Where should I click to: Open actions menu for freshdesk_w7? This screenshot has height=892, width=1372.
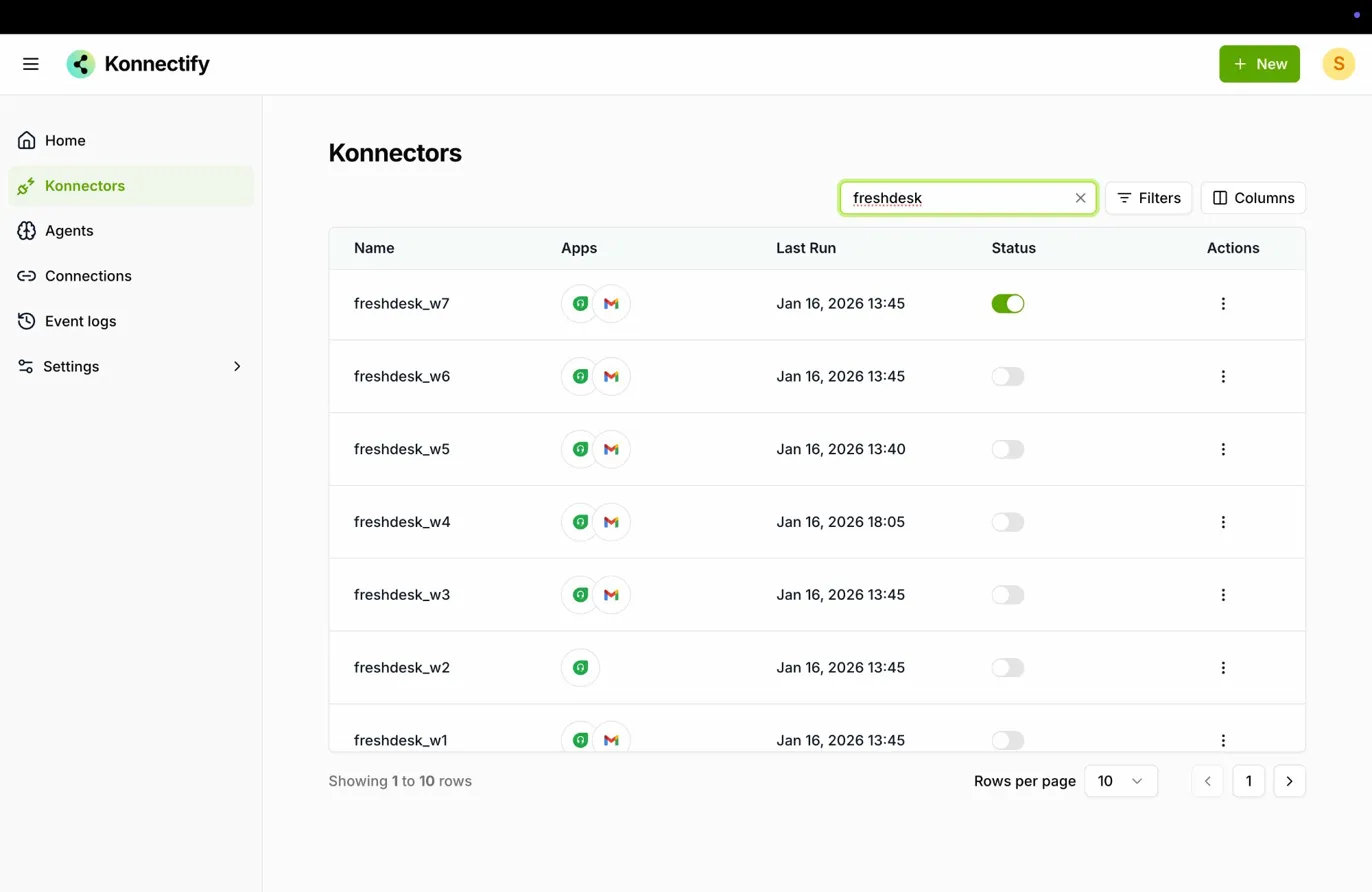[x=1223, y=304]
